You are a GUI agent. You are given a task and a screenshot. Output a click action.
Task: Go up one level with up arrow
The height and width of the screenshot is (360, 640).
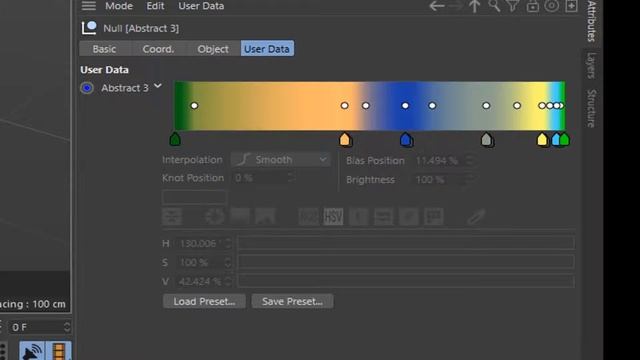(x=474, y=6)
